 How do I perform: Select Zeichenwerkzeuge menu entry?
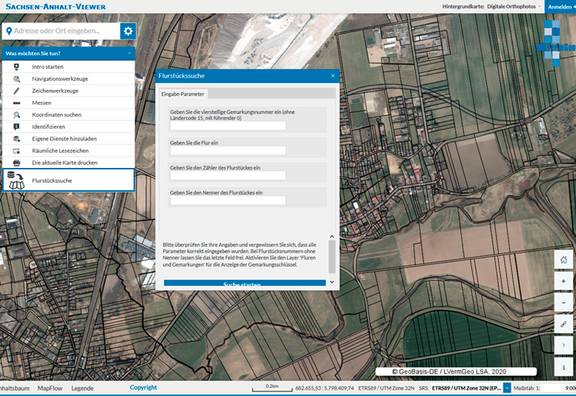pos(69,91)
